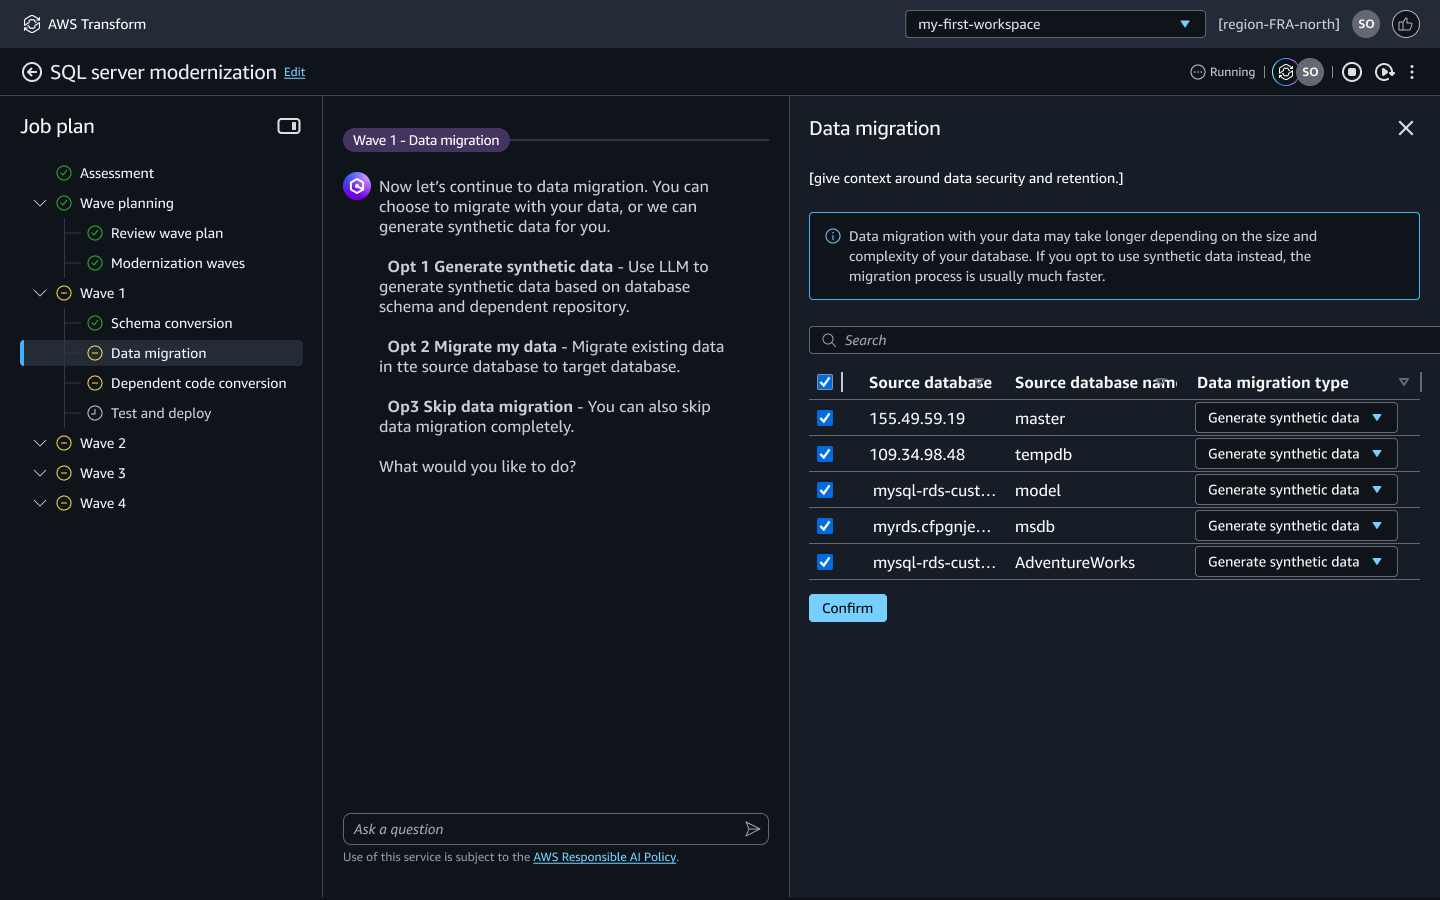The image size is (1440, 900).
Task: Open migration type dropdown for tempdb
Action: [1295, 454]
